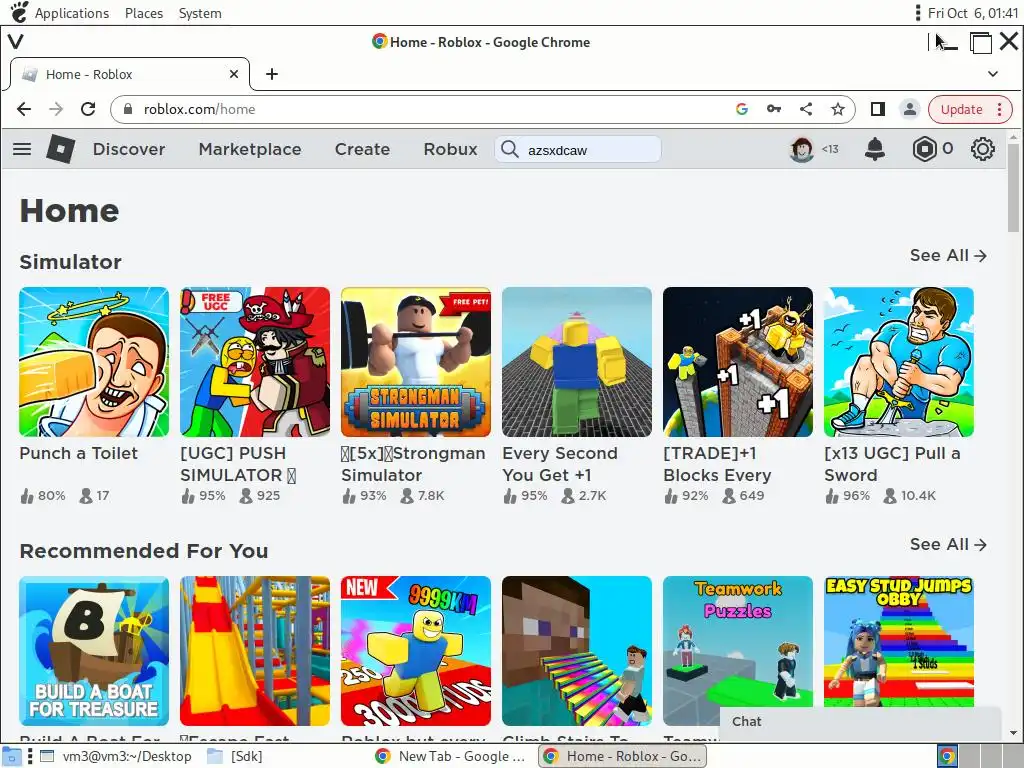The height and width of the screenshot is (768, 1024).
Task: Click Chrome's forward arrow
Action: [56, 109]
